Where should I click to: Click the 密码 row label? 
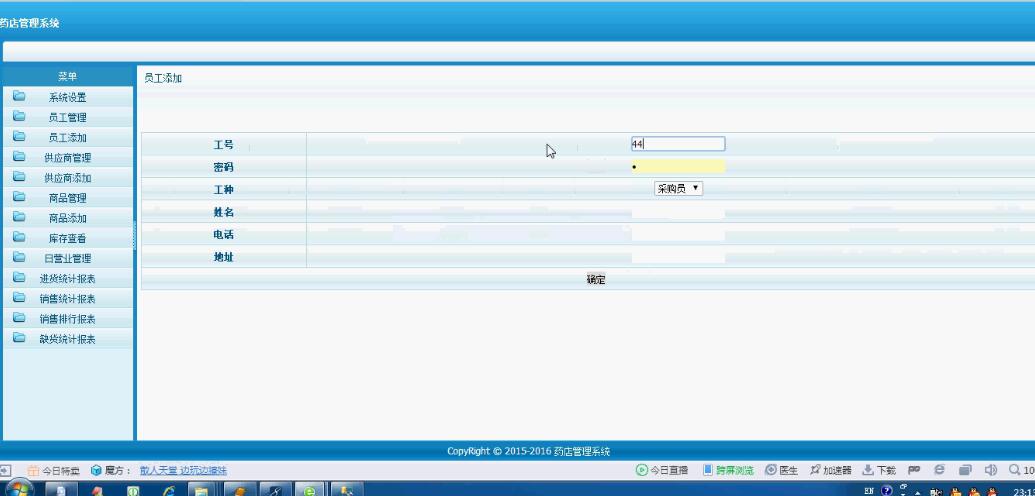point(223,167)
